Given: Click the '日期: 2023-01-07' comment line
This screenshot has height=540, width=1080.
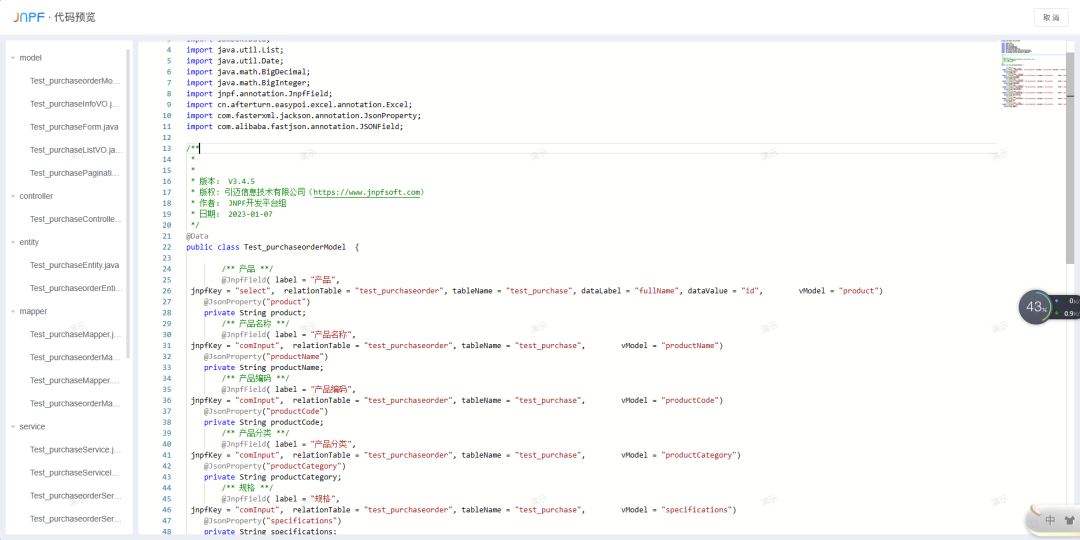Looking at the screenshot, I should click(x=231, y=214).
